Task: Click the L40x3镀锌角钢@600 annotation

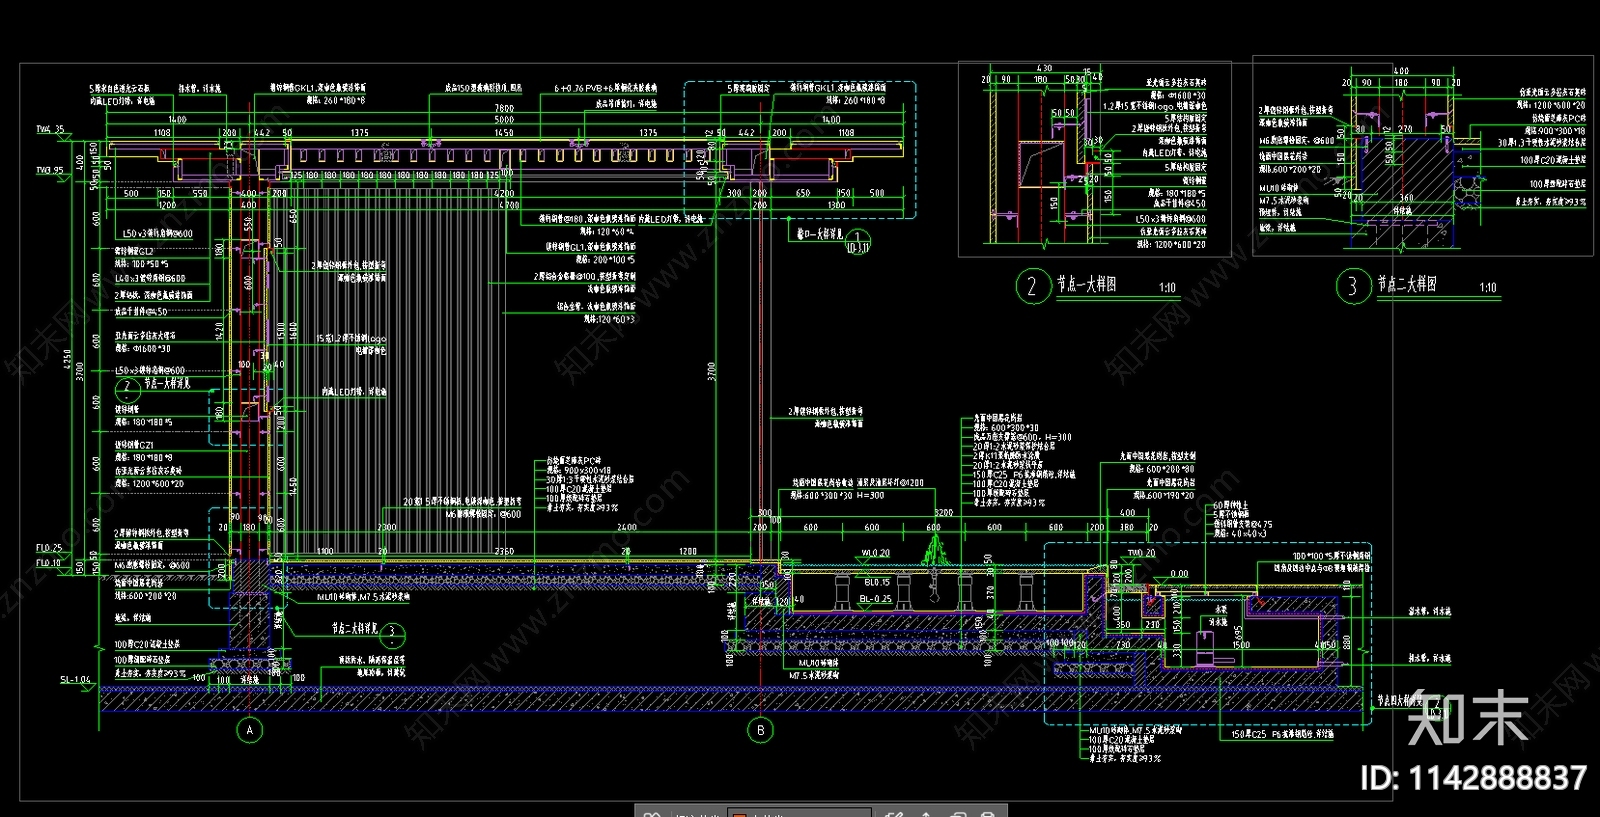Action: pos(150,279)
